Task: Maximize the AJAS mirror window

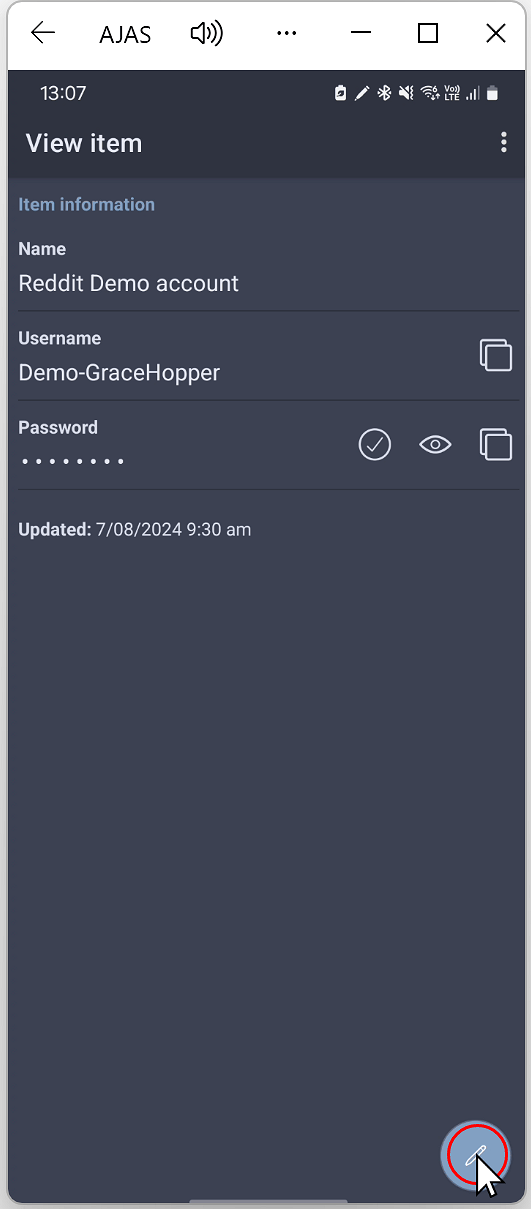Action: [428, 33]
